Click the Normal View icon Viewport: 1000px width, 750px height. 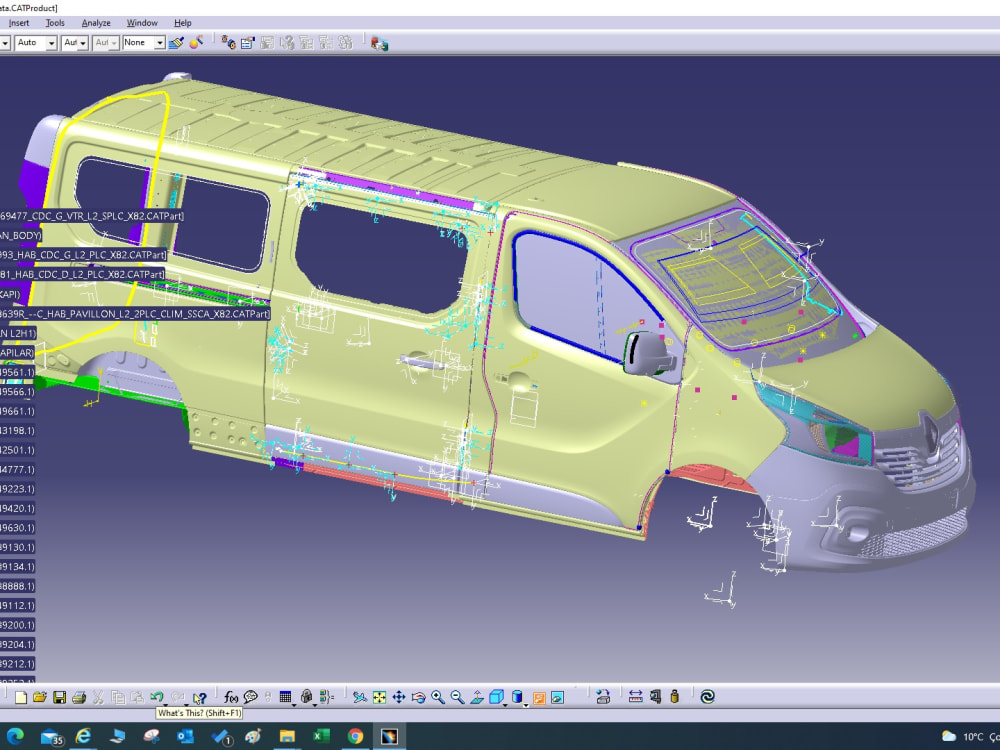click(477, 697)
